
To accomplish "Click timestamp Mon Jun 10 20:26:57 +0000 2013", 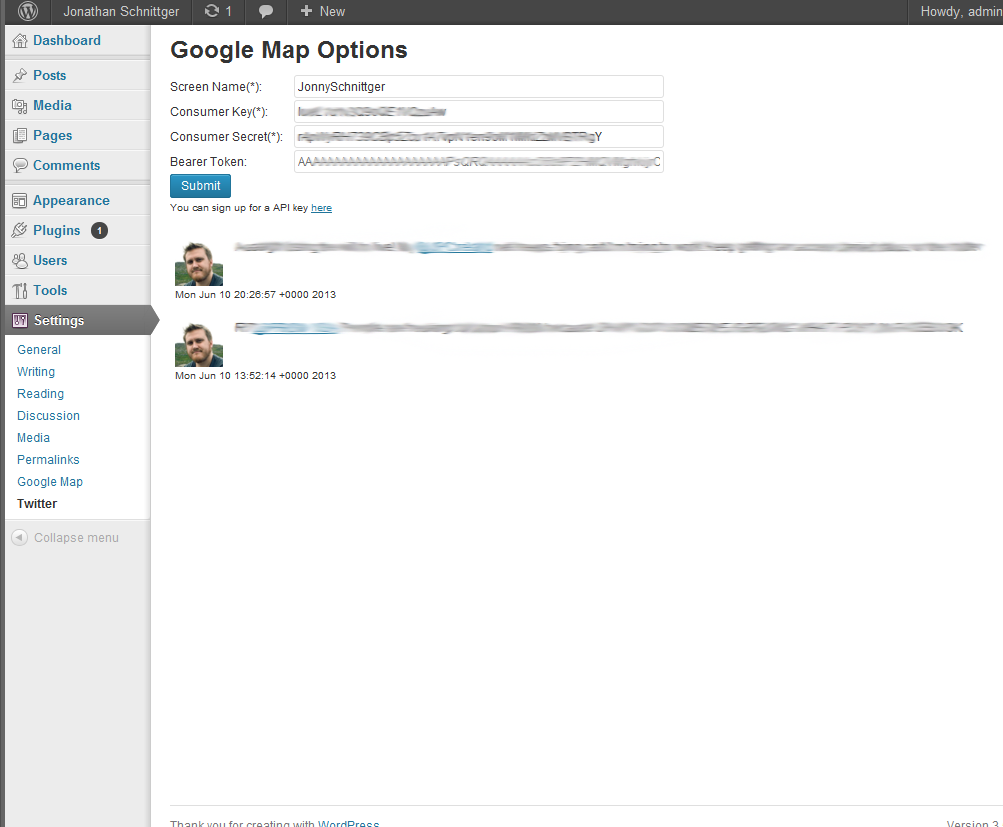I will coord(255,295).
